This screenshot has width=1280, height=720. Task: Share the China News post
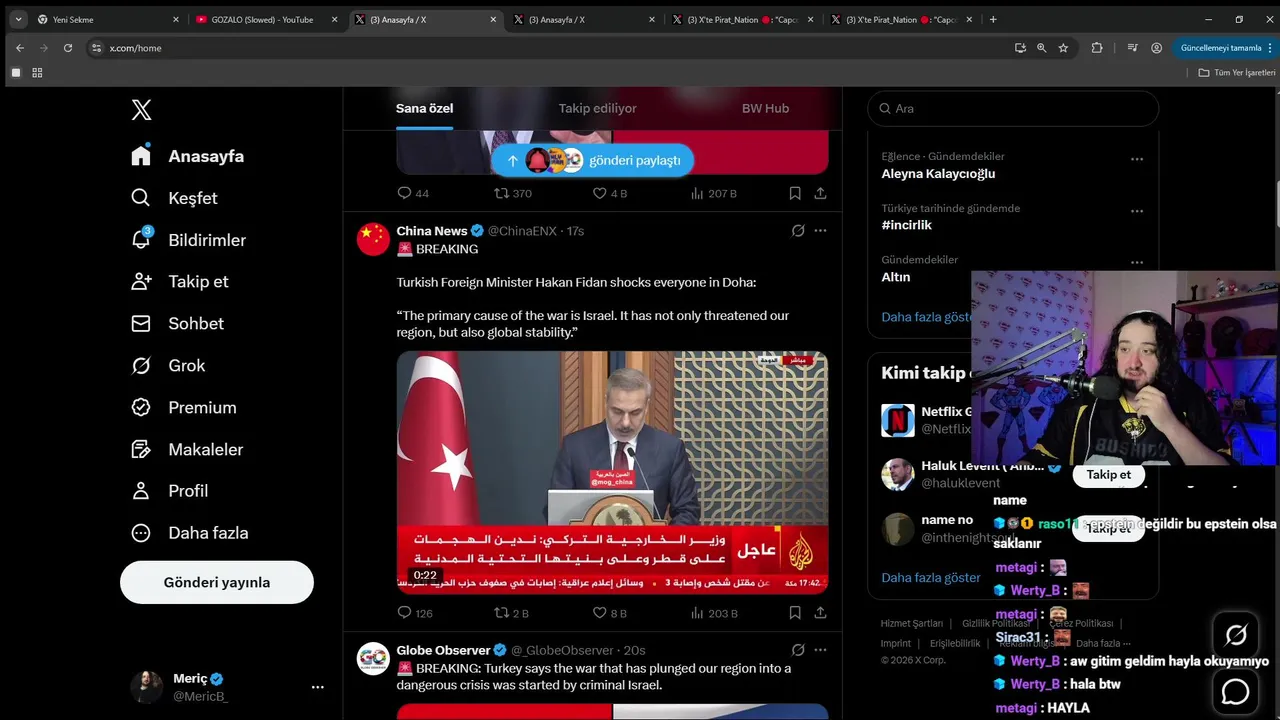tap(820, 613)
